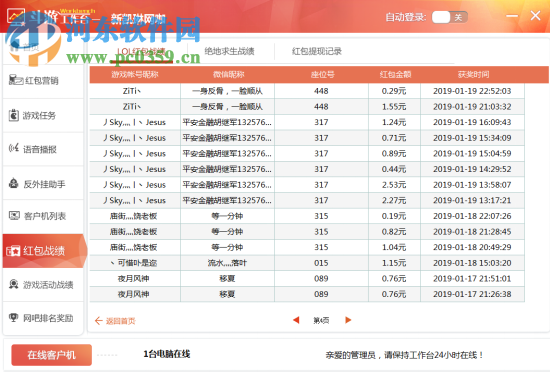Click amount 1.04元 in table

(394, 247)
